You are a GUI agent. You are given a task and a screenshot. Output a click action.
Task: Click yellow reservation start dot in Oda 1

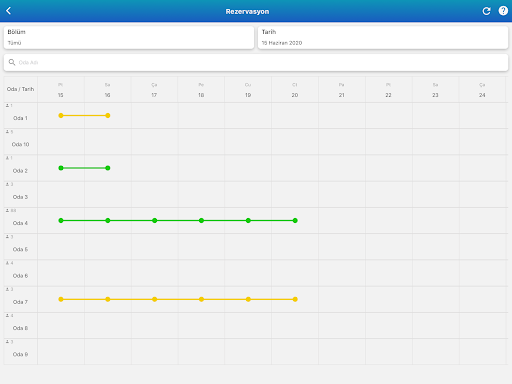61,115
